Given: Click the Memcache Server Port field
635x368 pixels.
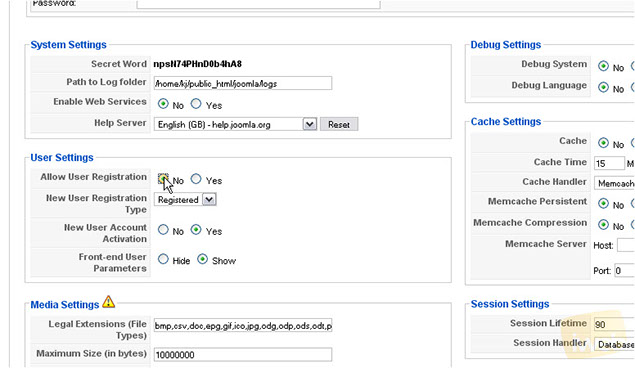Looking at the screenshot, I should 624,270.
